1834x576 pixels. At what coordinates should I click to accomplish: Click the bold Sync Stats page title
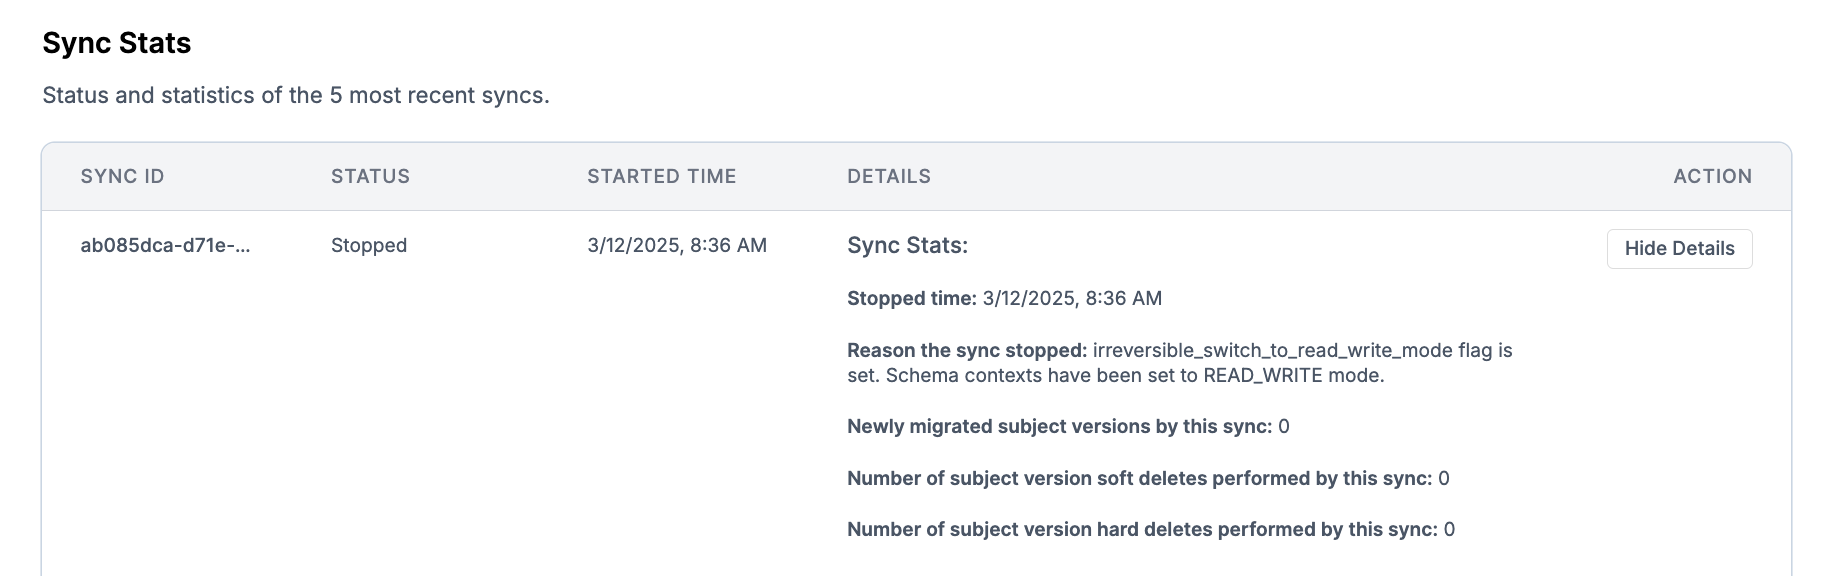116,43
